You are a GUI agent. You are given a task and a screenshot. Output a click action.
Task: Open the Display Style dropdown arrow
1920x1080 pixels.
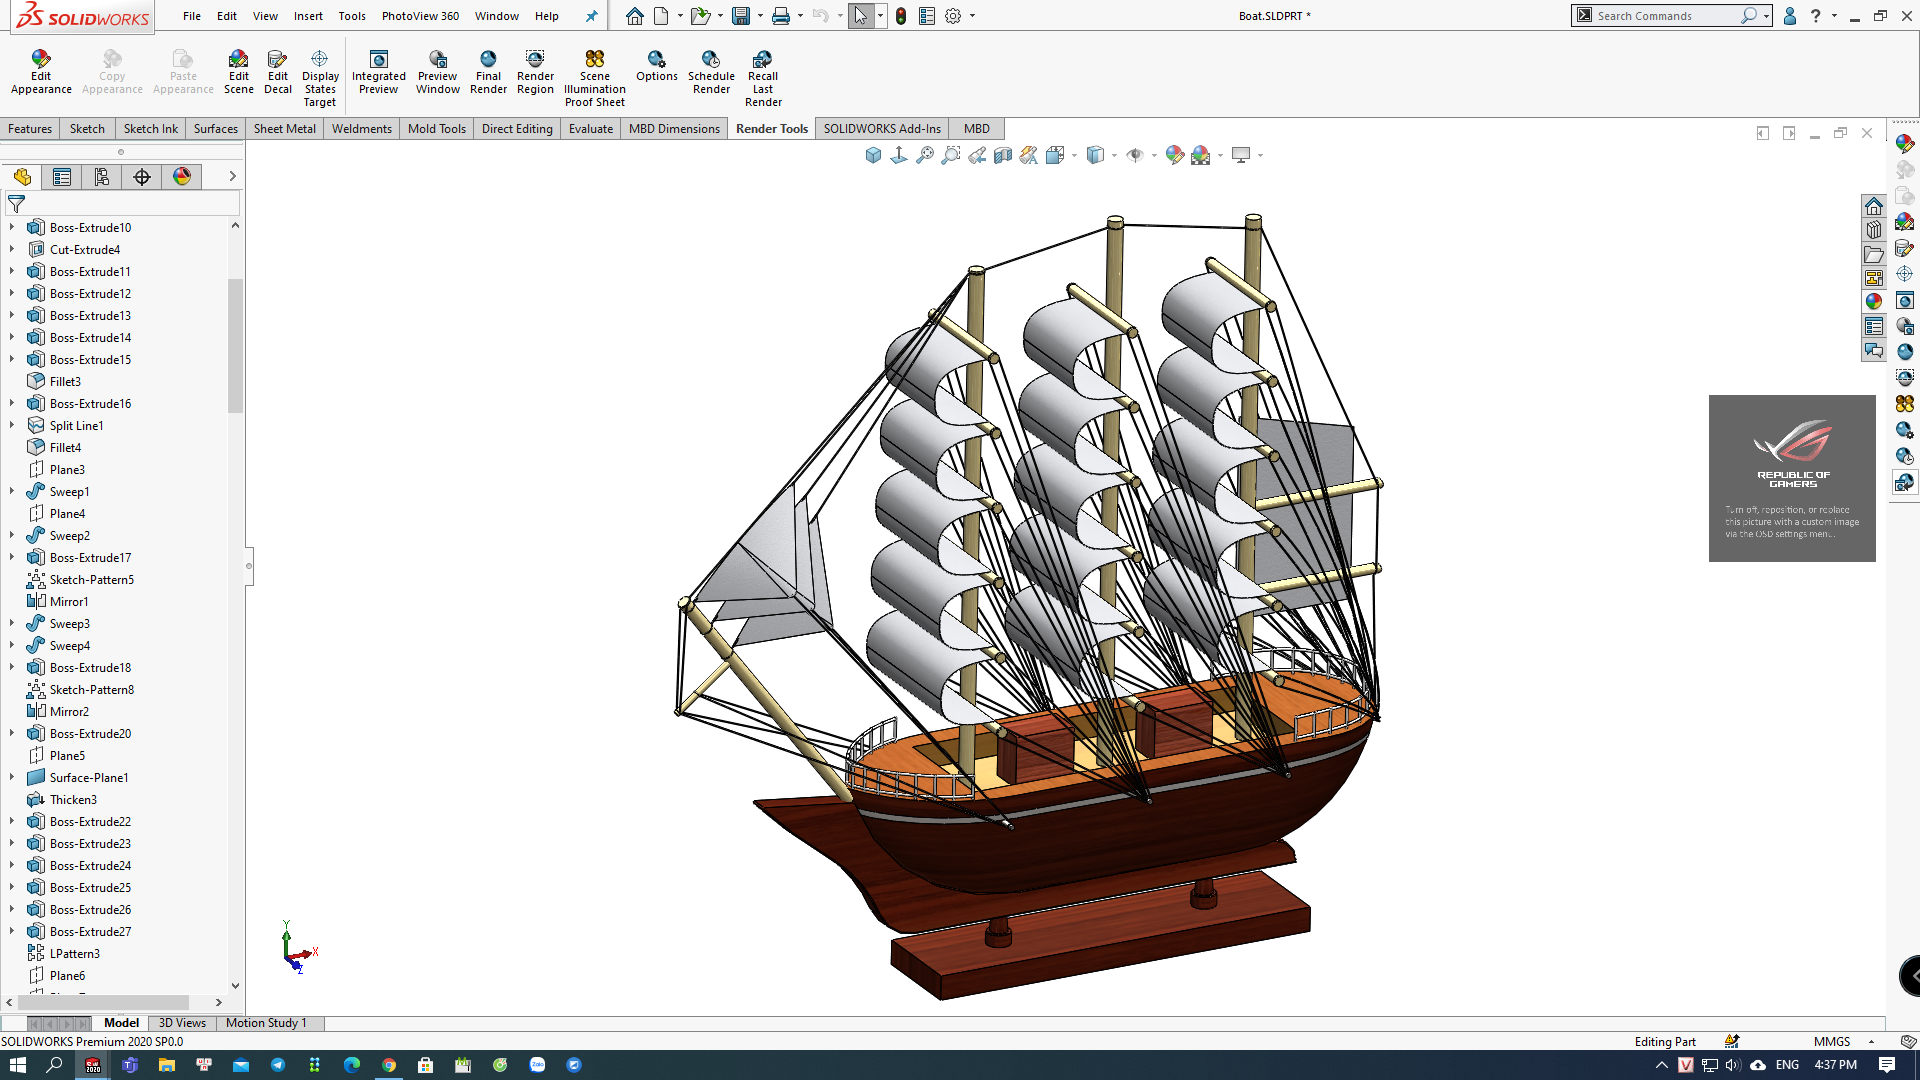[1114, 155]
